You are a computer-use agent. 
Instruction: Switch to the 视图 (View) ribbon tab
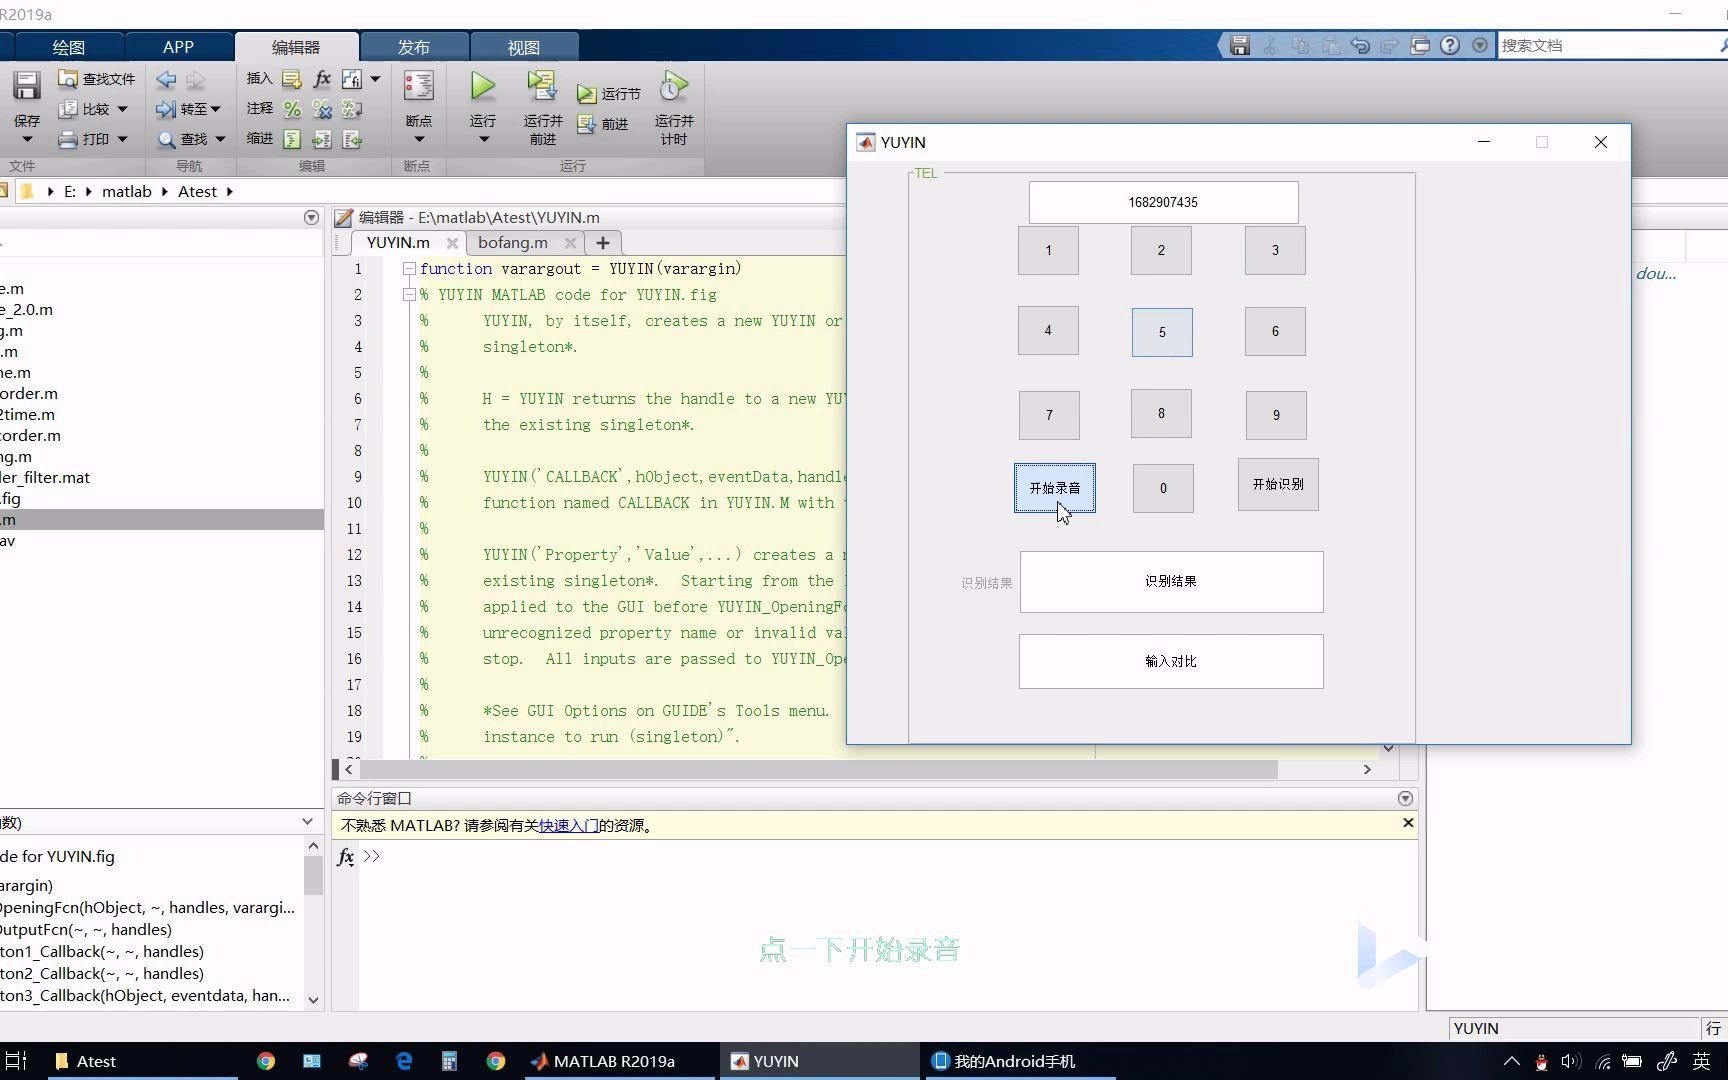(x=523, y=47)
